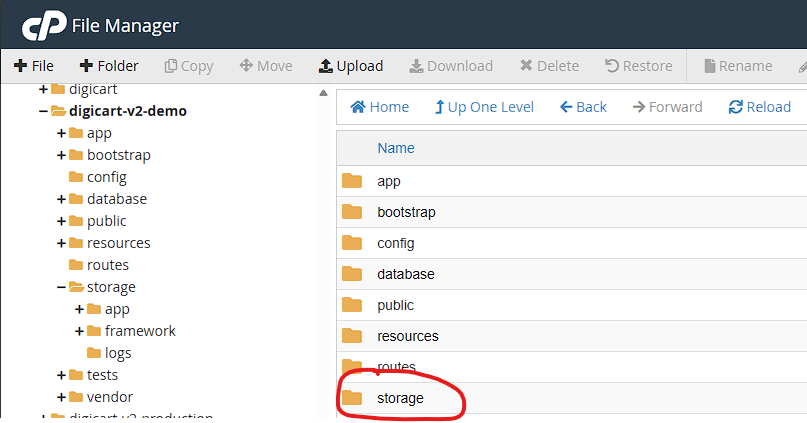The height and width of the screenshot is (423, 807).
Task: Select the logs folder in tree
Action: 117,353
